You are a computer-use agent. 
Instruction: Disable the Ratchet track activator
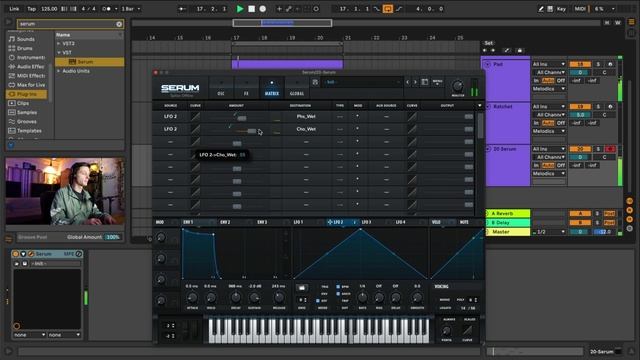tap(580, 107)
